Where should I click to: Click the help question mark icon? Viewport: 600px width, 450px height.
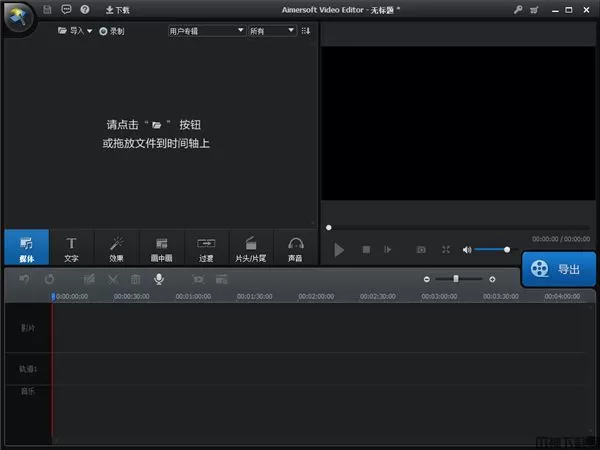[84, 9]
